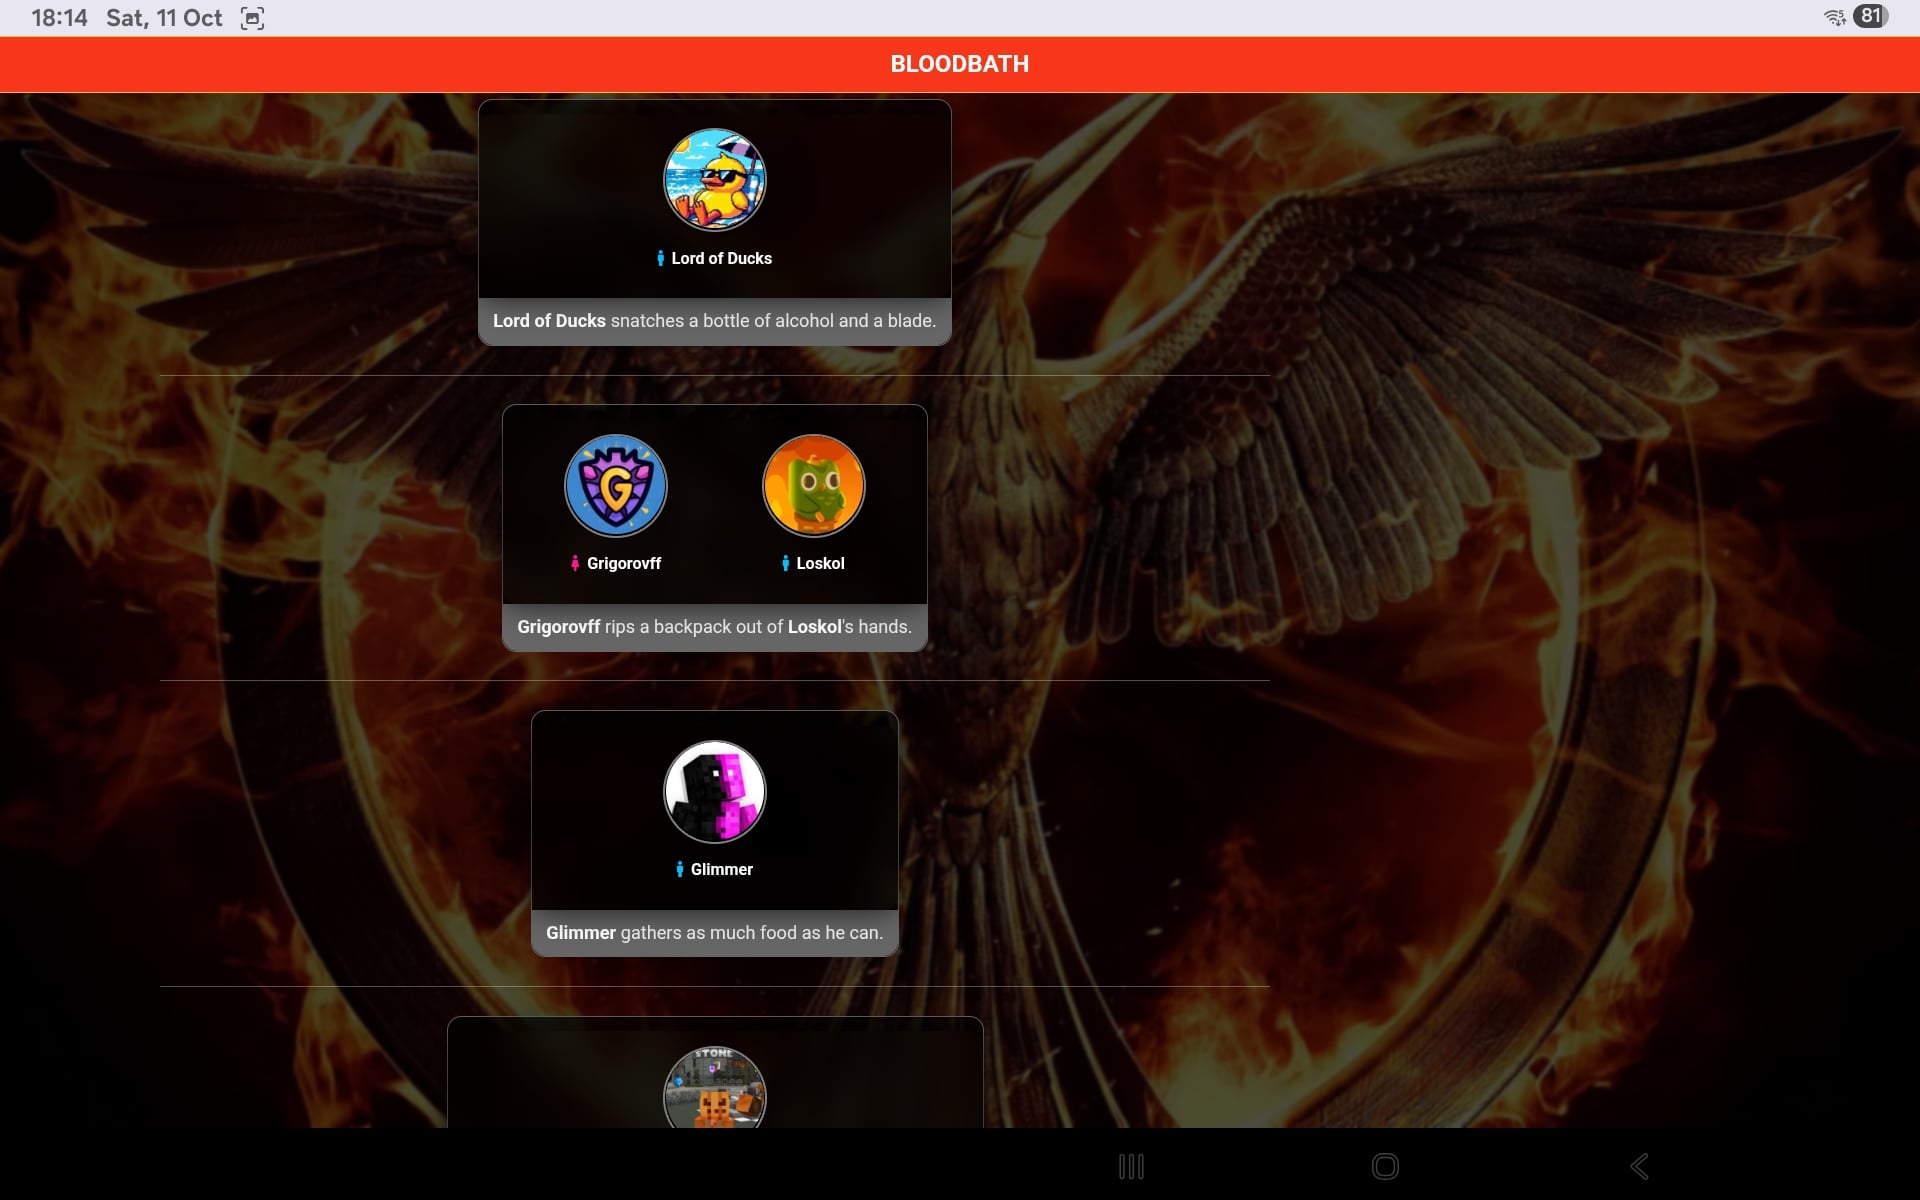Viewport: 1920px width, 1200px height.
Task: Tap the Grigorovff shield avatar
Action: point(616,486)
